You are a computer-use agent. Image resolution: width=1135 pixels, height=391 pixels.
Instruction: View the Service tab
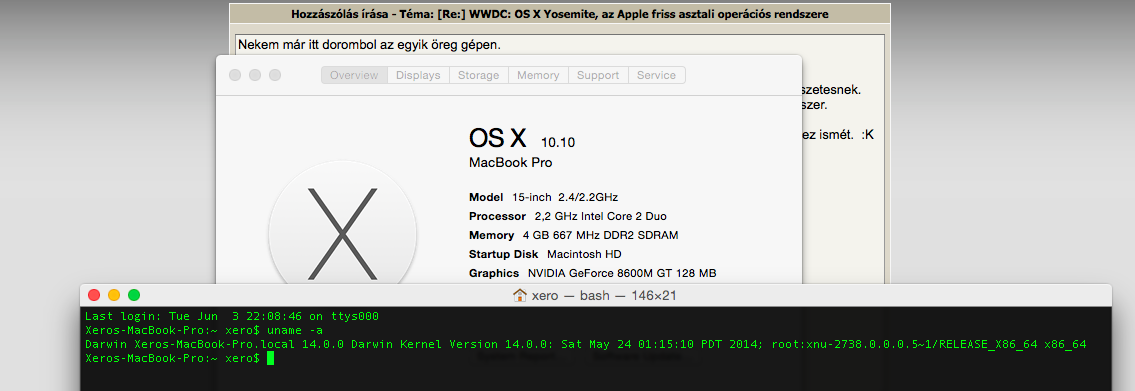[x=657, y=75]
